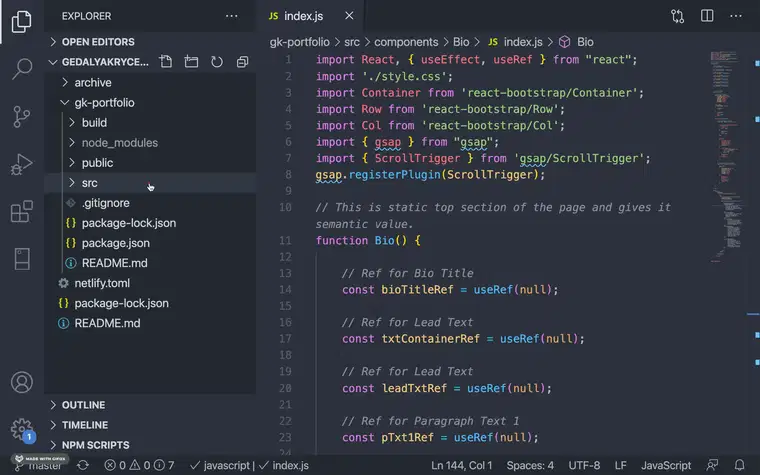Open the Source Control view
The image size is (760, 475).
pyautogui.click(x=21, y=116)
